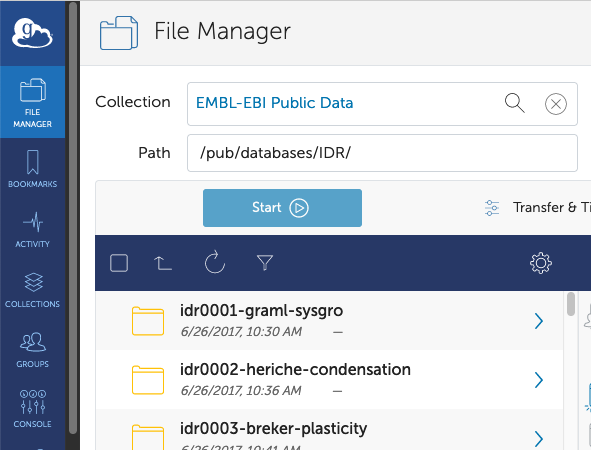Image resolution: width=591 pixels, height=450 pixels.
Task: Expand the idr0002-heriche-condensation folder chevron
Action: [539, 380]
